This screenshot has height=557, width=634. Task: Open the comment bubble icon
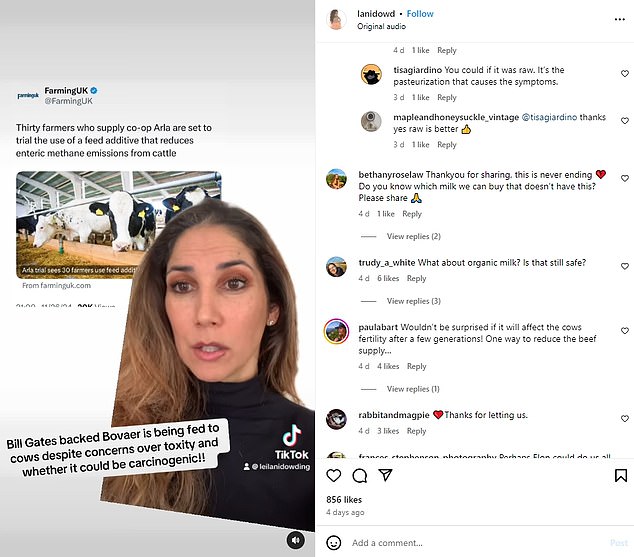359,476
